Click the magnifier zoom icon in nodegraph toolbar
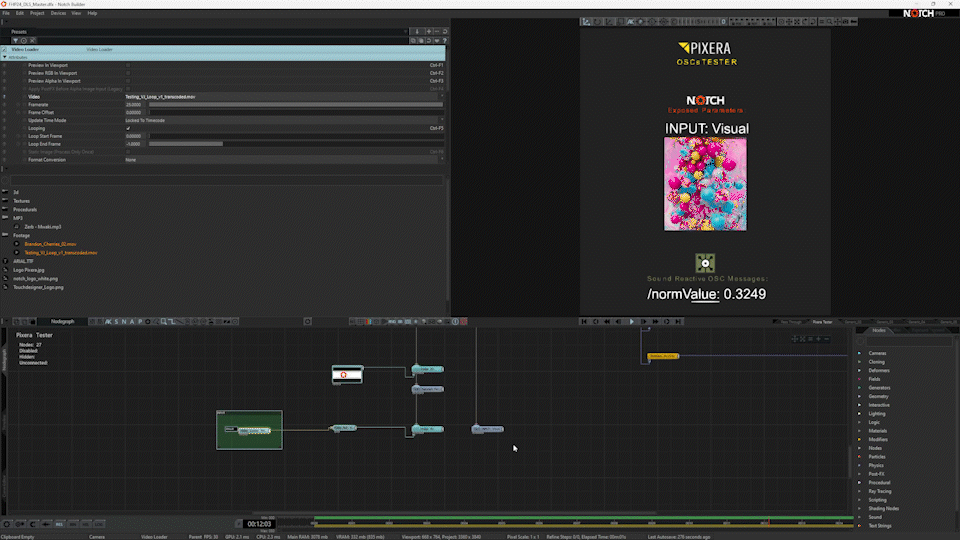Viewport: 960px width, 540px height. [163, 321]
